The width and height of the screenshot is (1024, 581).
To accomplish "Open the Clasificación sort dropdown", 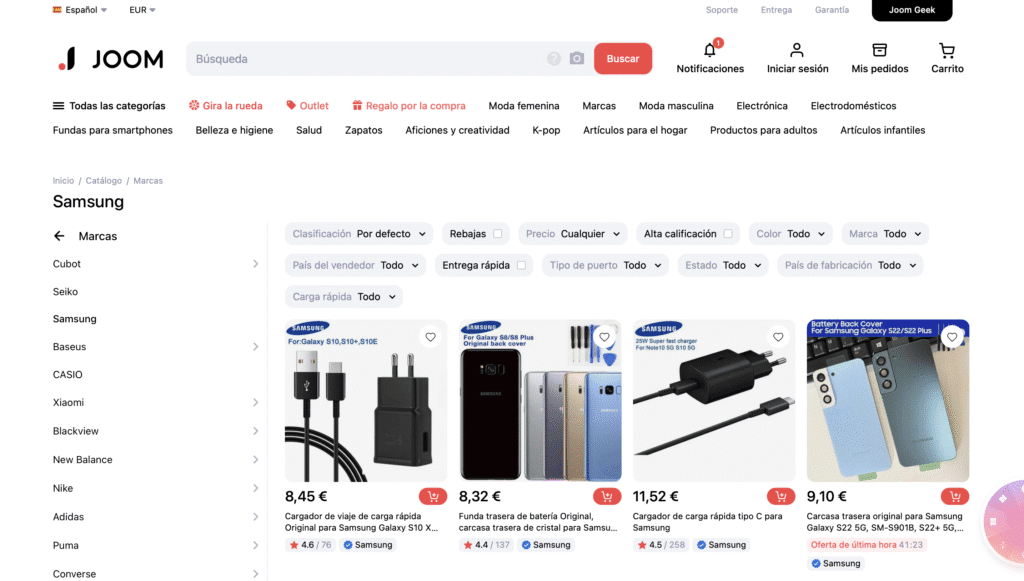I will (x=359, y=234).
